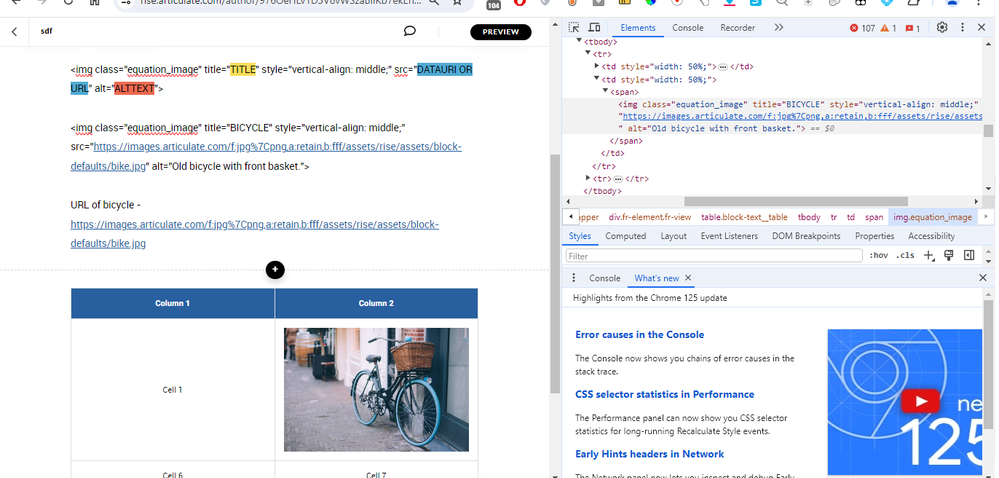The image size is (999, 478).
Task: Toggle the device toolbar icon
Action: 594,28
